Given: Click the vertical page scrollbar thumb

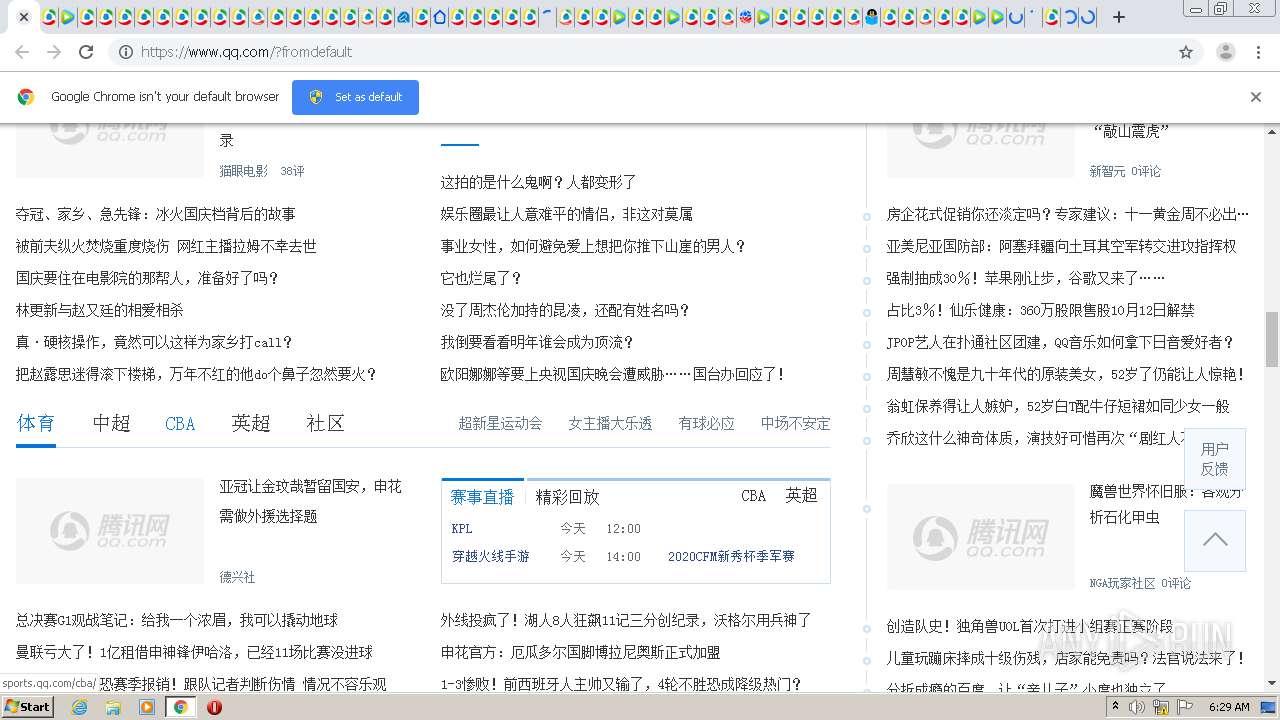Looking at the screenshot, I should [1272, 339].
